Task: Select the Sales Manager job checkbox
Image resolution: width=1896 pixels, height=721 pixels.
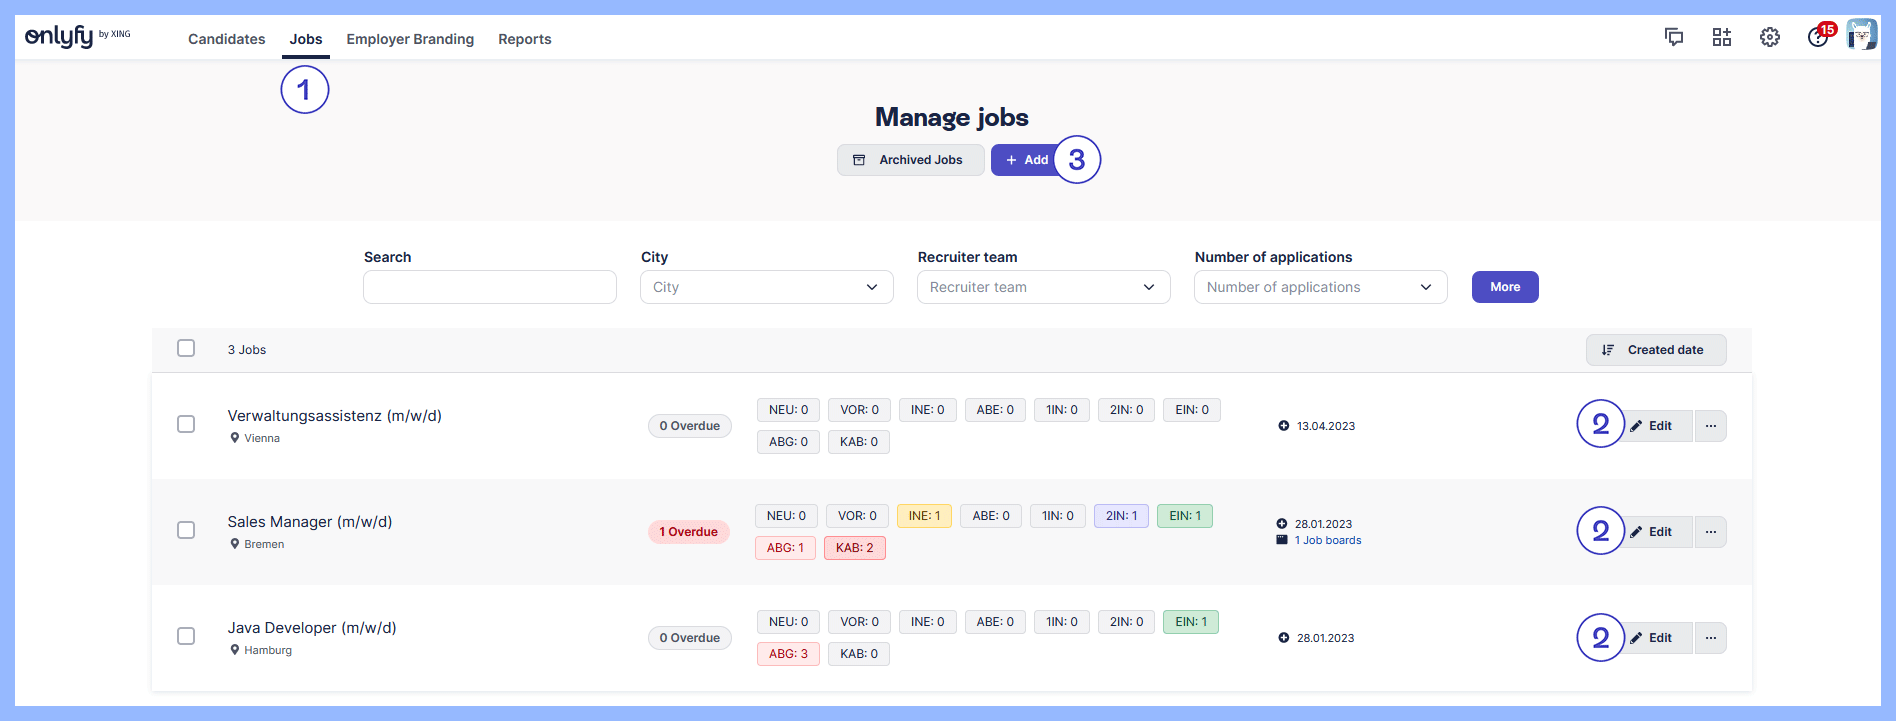Action: [x=186, y=530]
